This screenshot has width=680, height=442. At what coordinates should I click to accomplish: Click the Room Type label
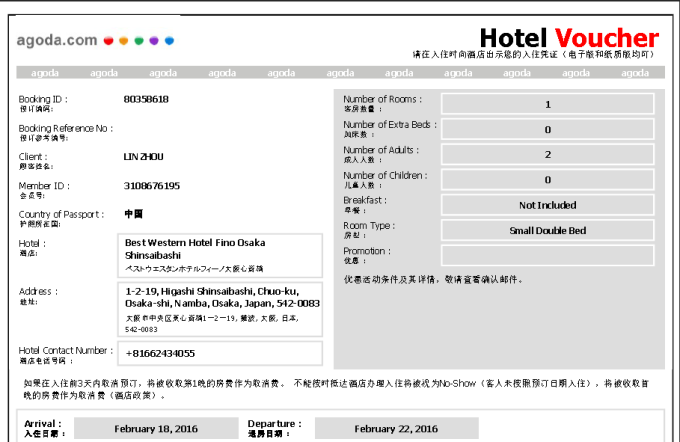click(x=369, y=226)
